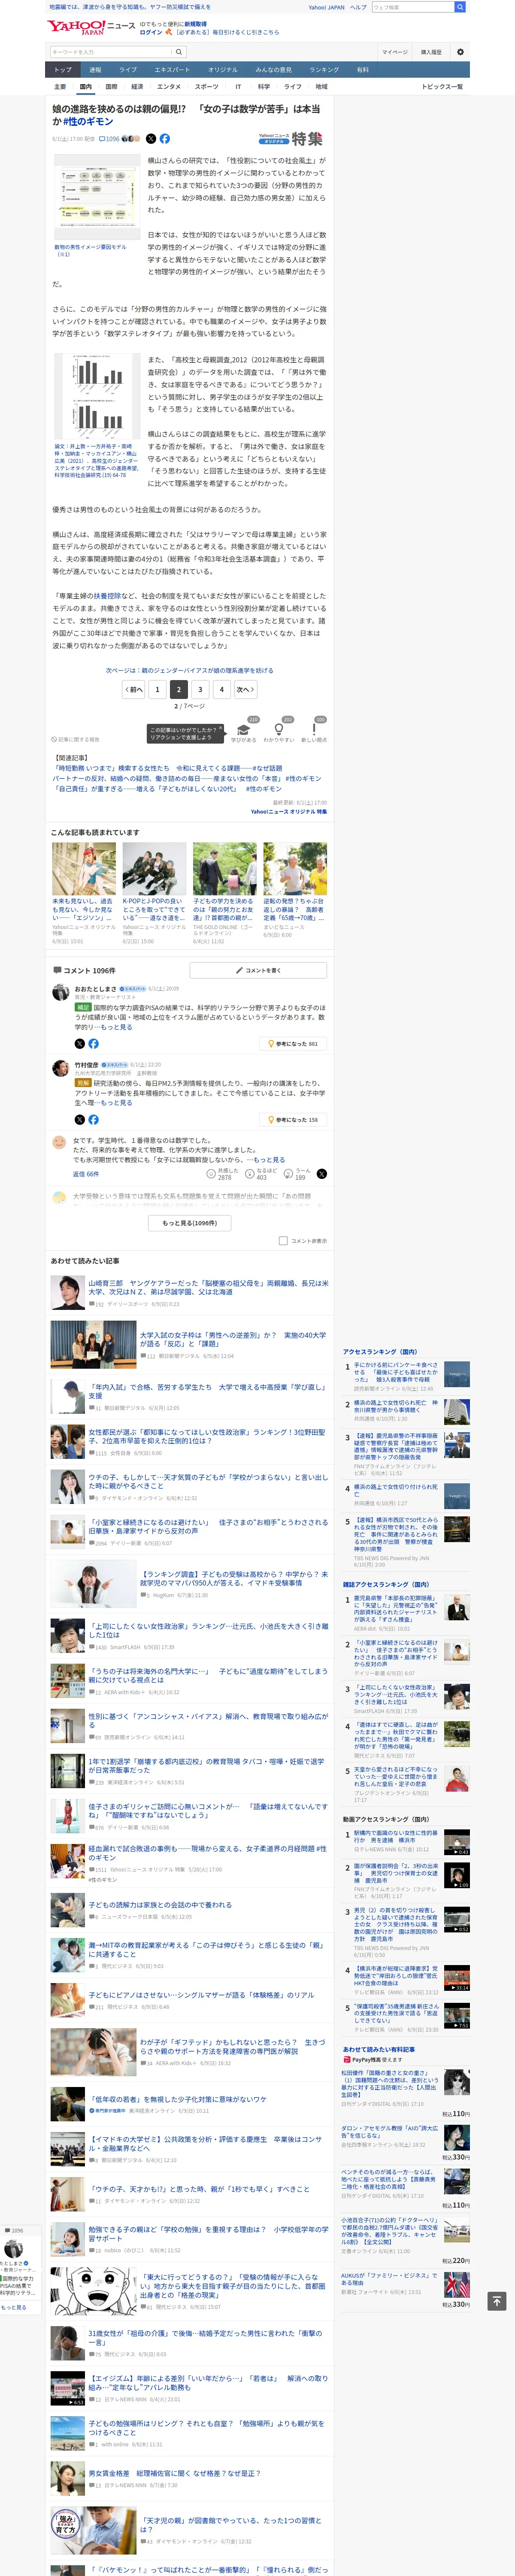Screen dimensions: 515x2576
Task: Open おおたとしまさ's profile avatar
Action: pyautogui.click(x=60, y=993)
